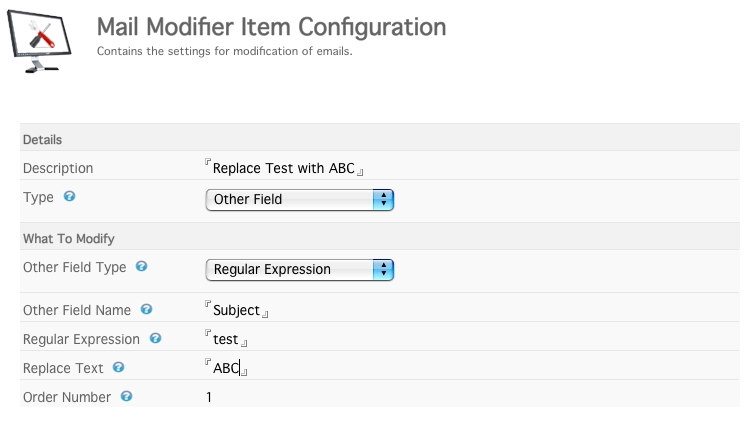Image resolution: width=754 pixels, height=421 pixels.
Task: Click the monitor with tools configuration icon
Action: [x=39, y=41]
